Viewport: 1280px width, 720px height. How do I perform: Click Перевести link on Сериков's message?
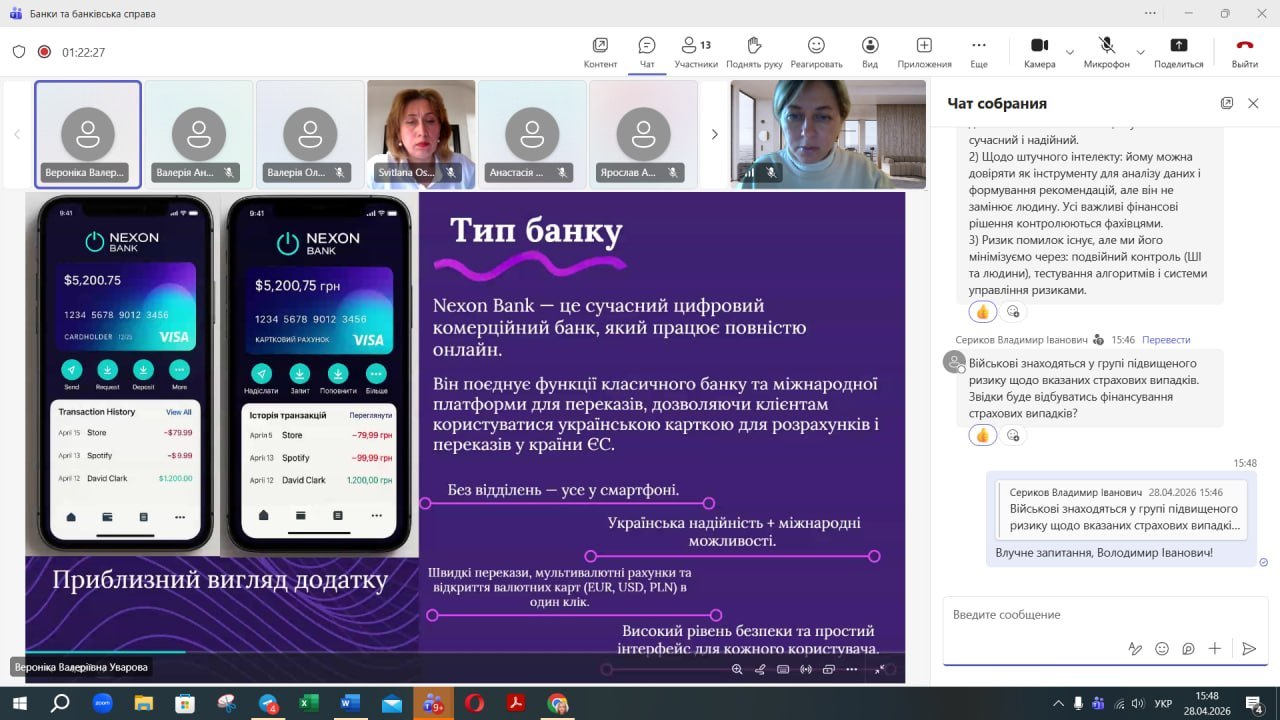pos(1166,340)
